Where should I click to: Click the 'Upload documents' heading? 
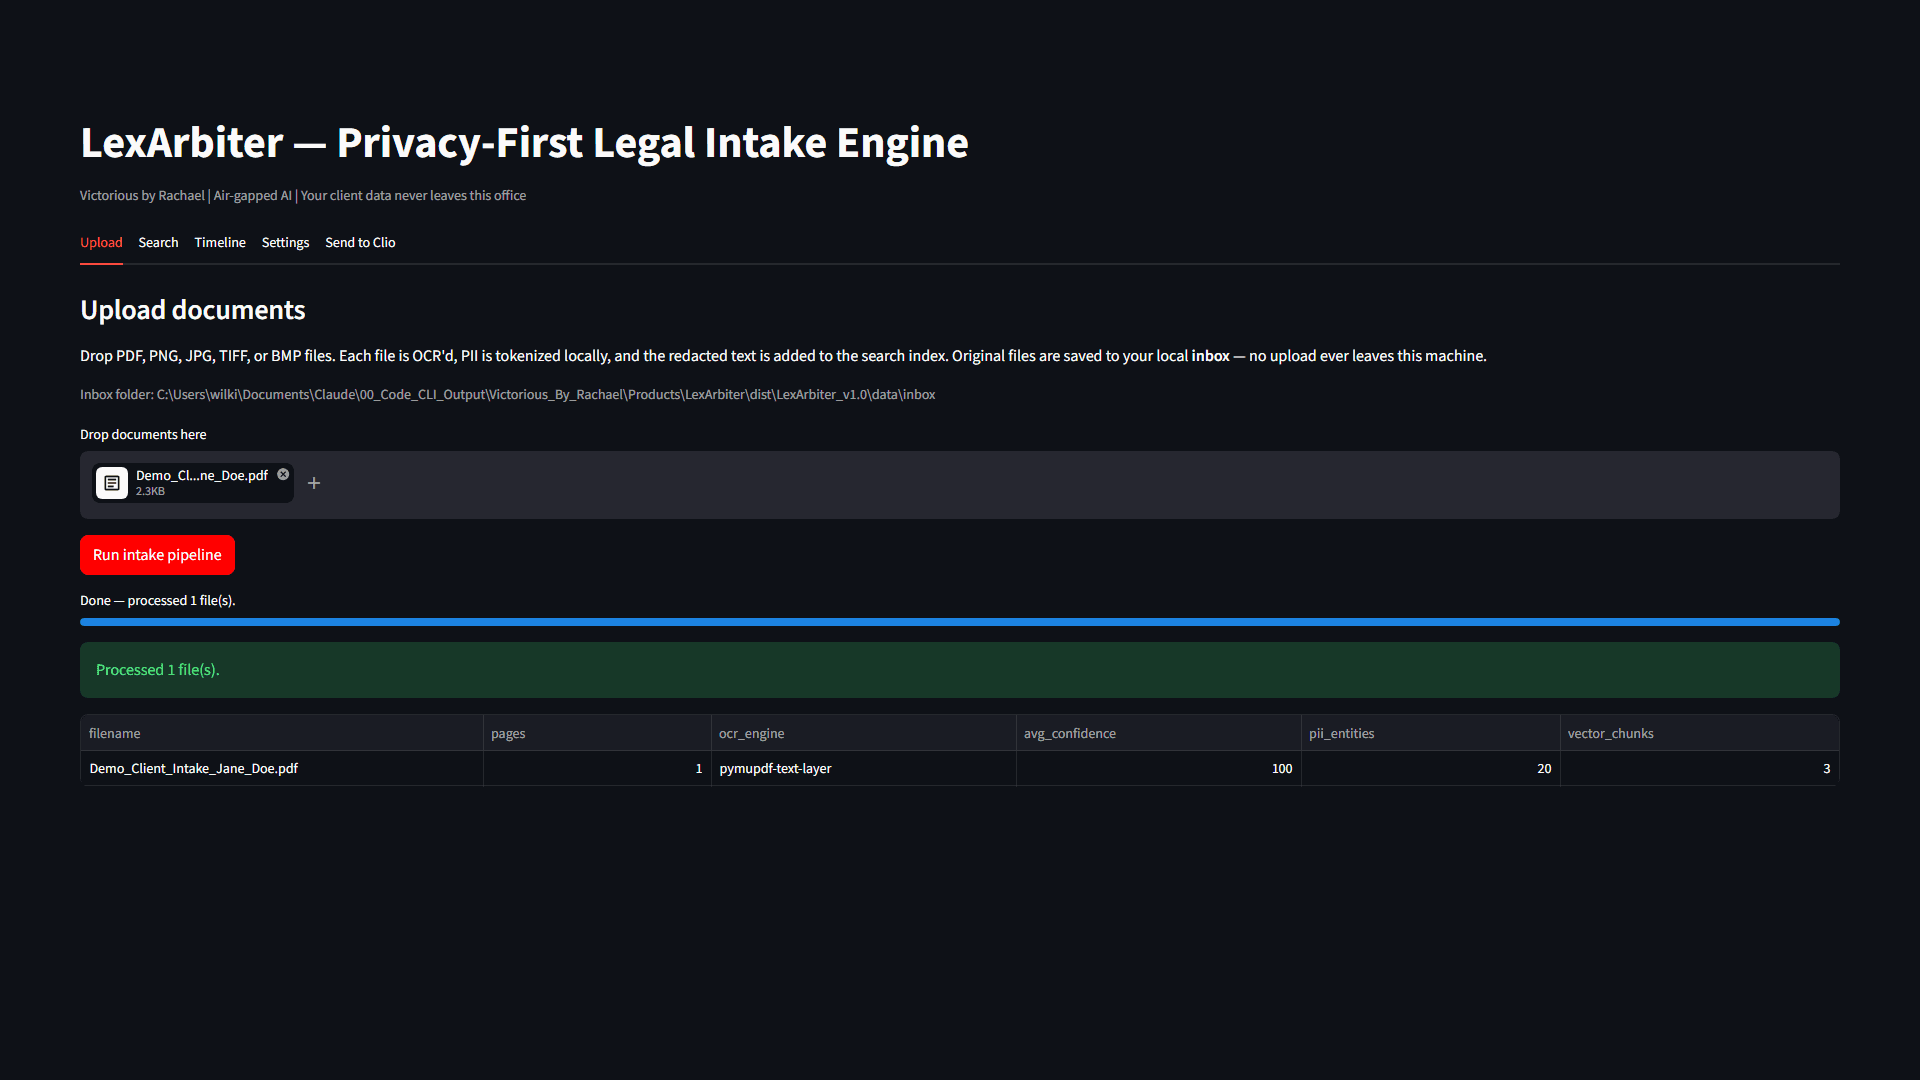[x=193, y=310]
